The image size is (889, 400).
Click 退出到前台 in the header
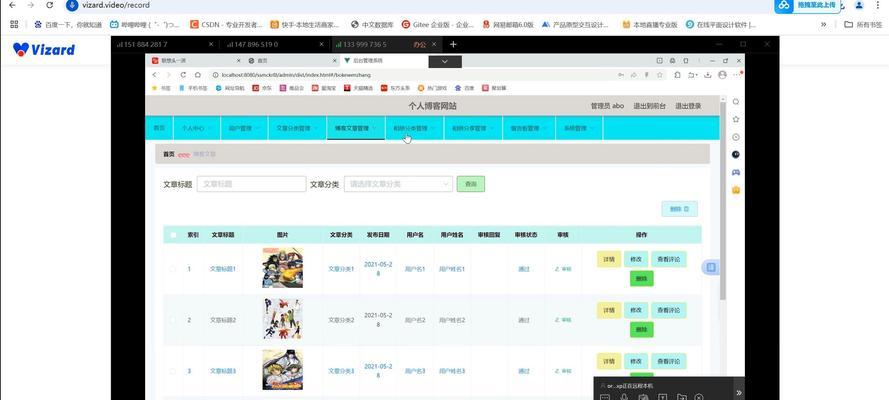click(649, 106)
